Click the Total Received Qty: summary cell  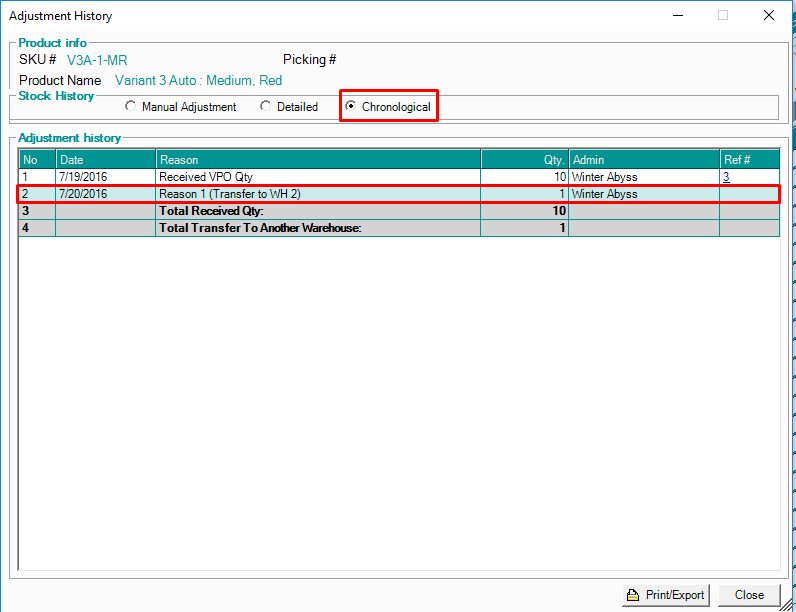[x=318, y=211]
